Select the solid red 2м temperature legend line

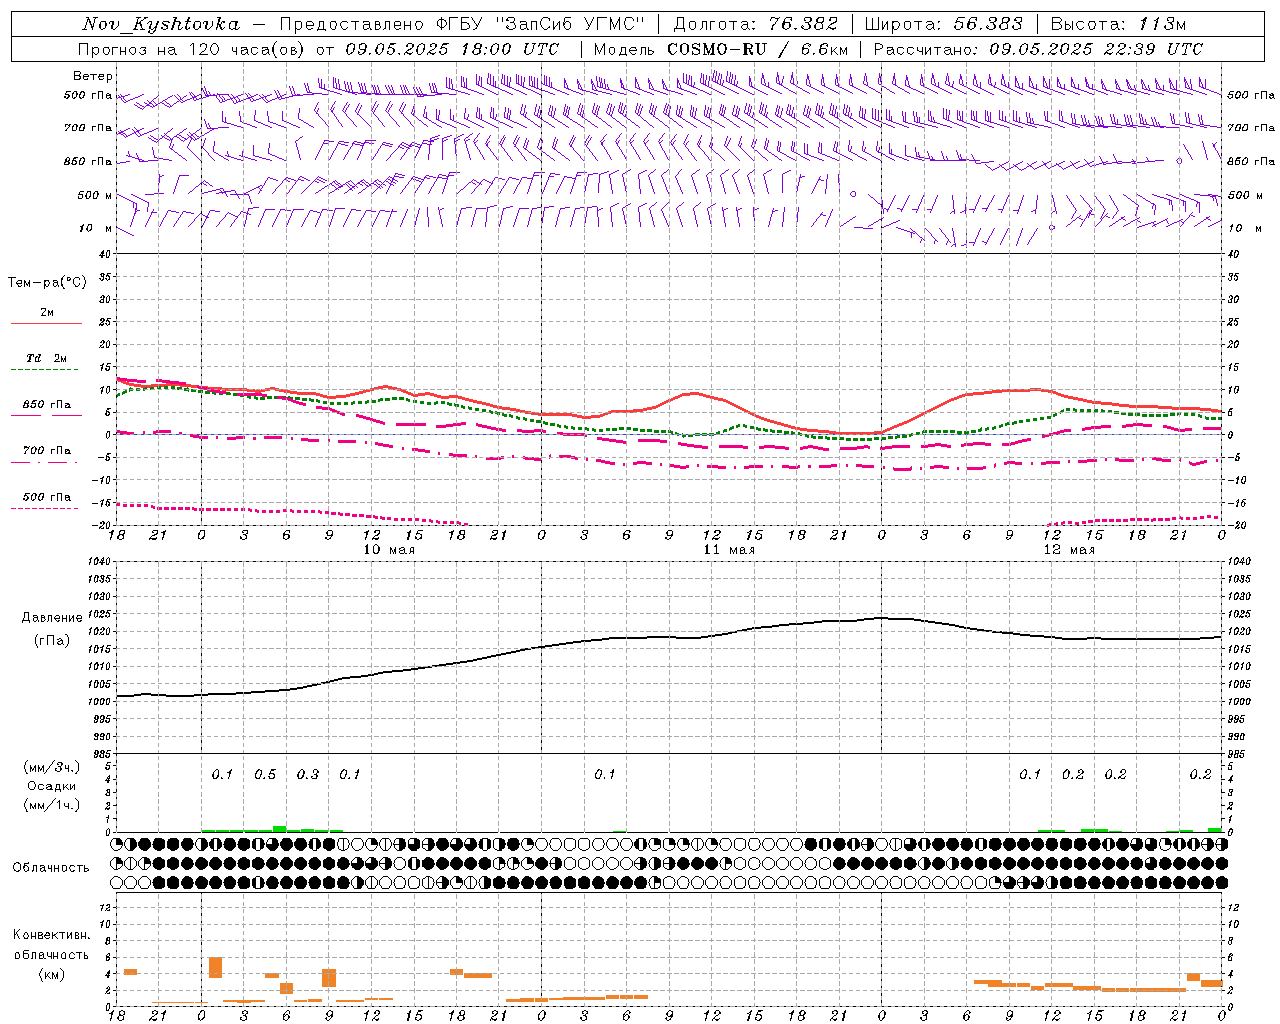pyautogui.click(x=46, y=323)
